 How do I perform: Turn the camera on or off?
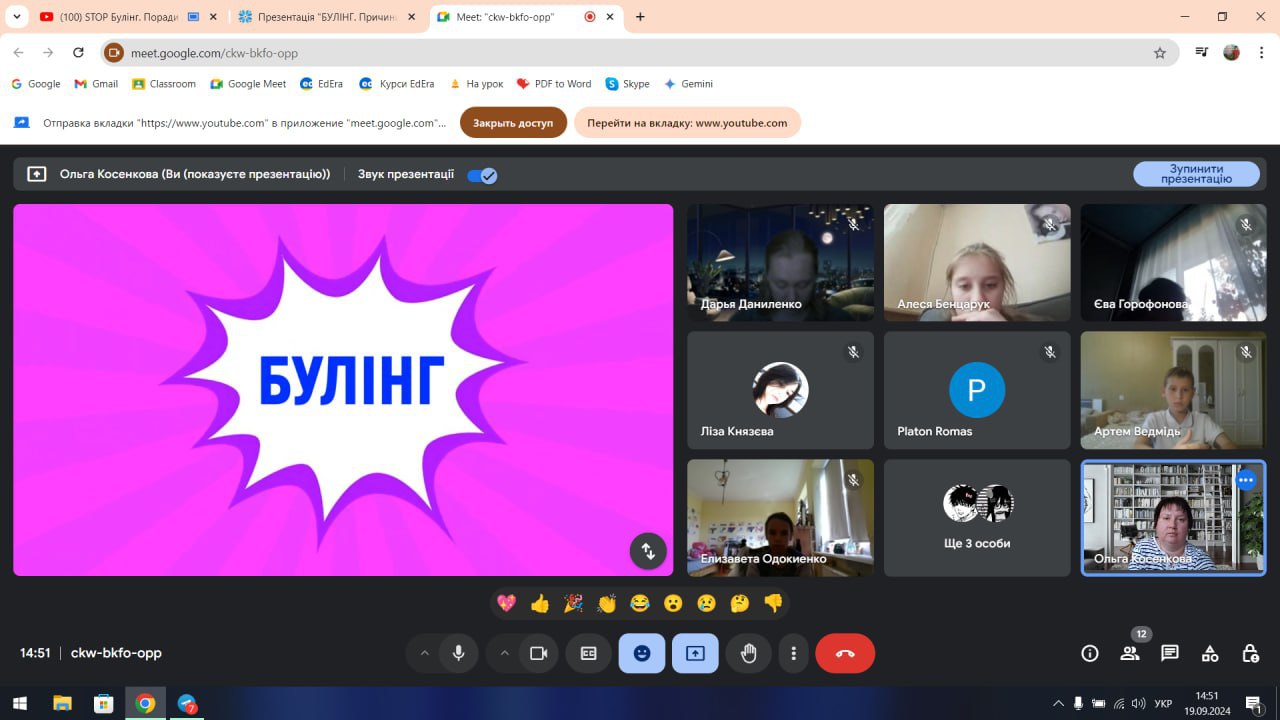538,653
